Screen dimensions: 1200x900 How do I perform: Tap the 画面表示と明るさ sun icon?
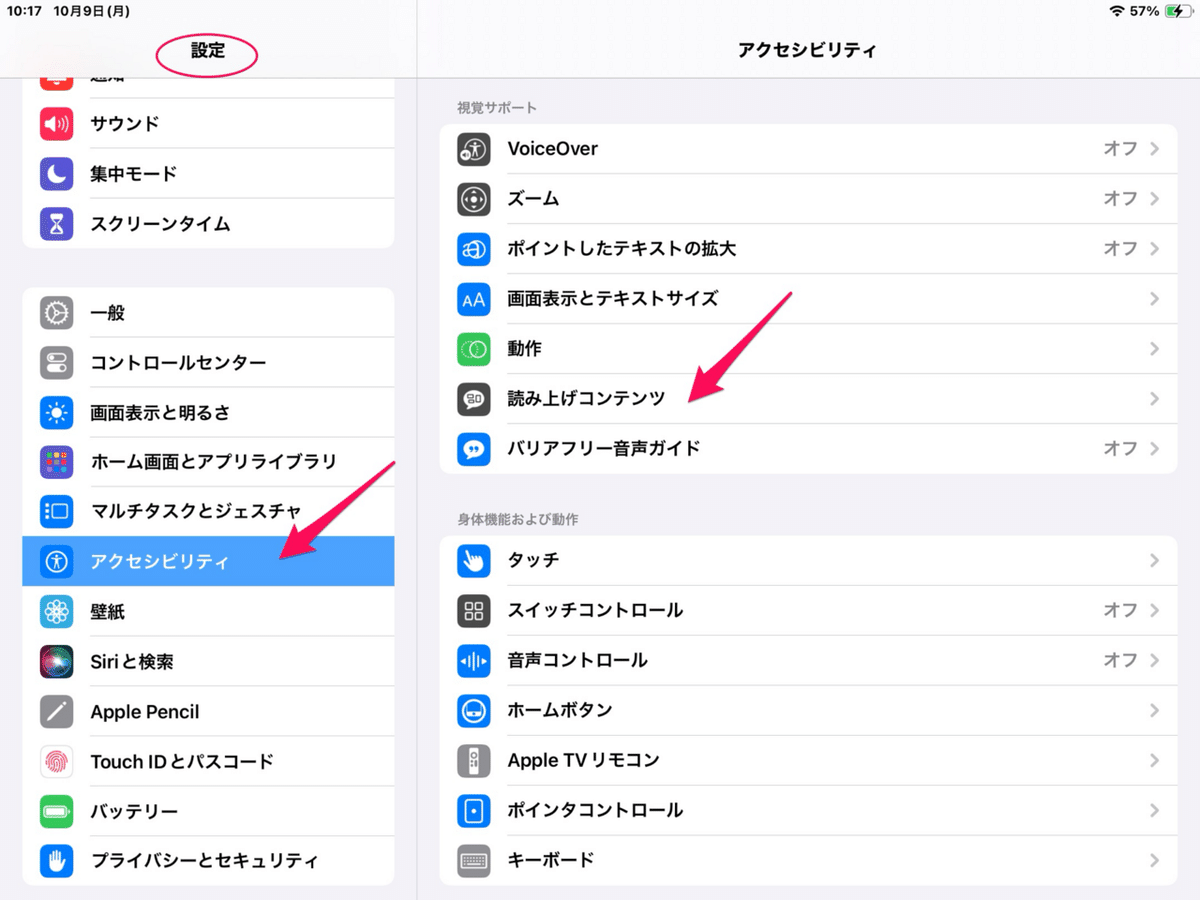tap(57, 412)
